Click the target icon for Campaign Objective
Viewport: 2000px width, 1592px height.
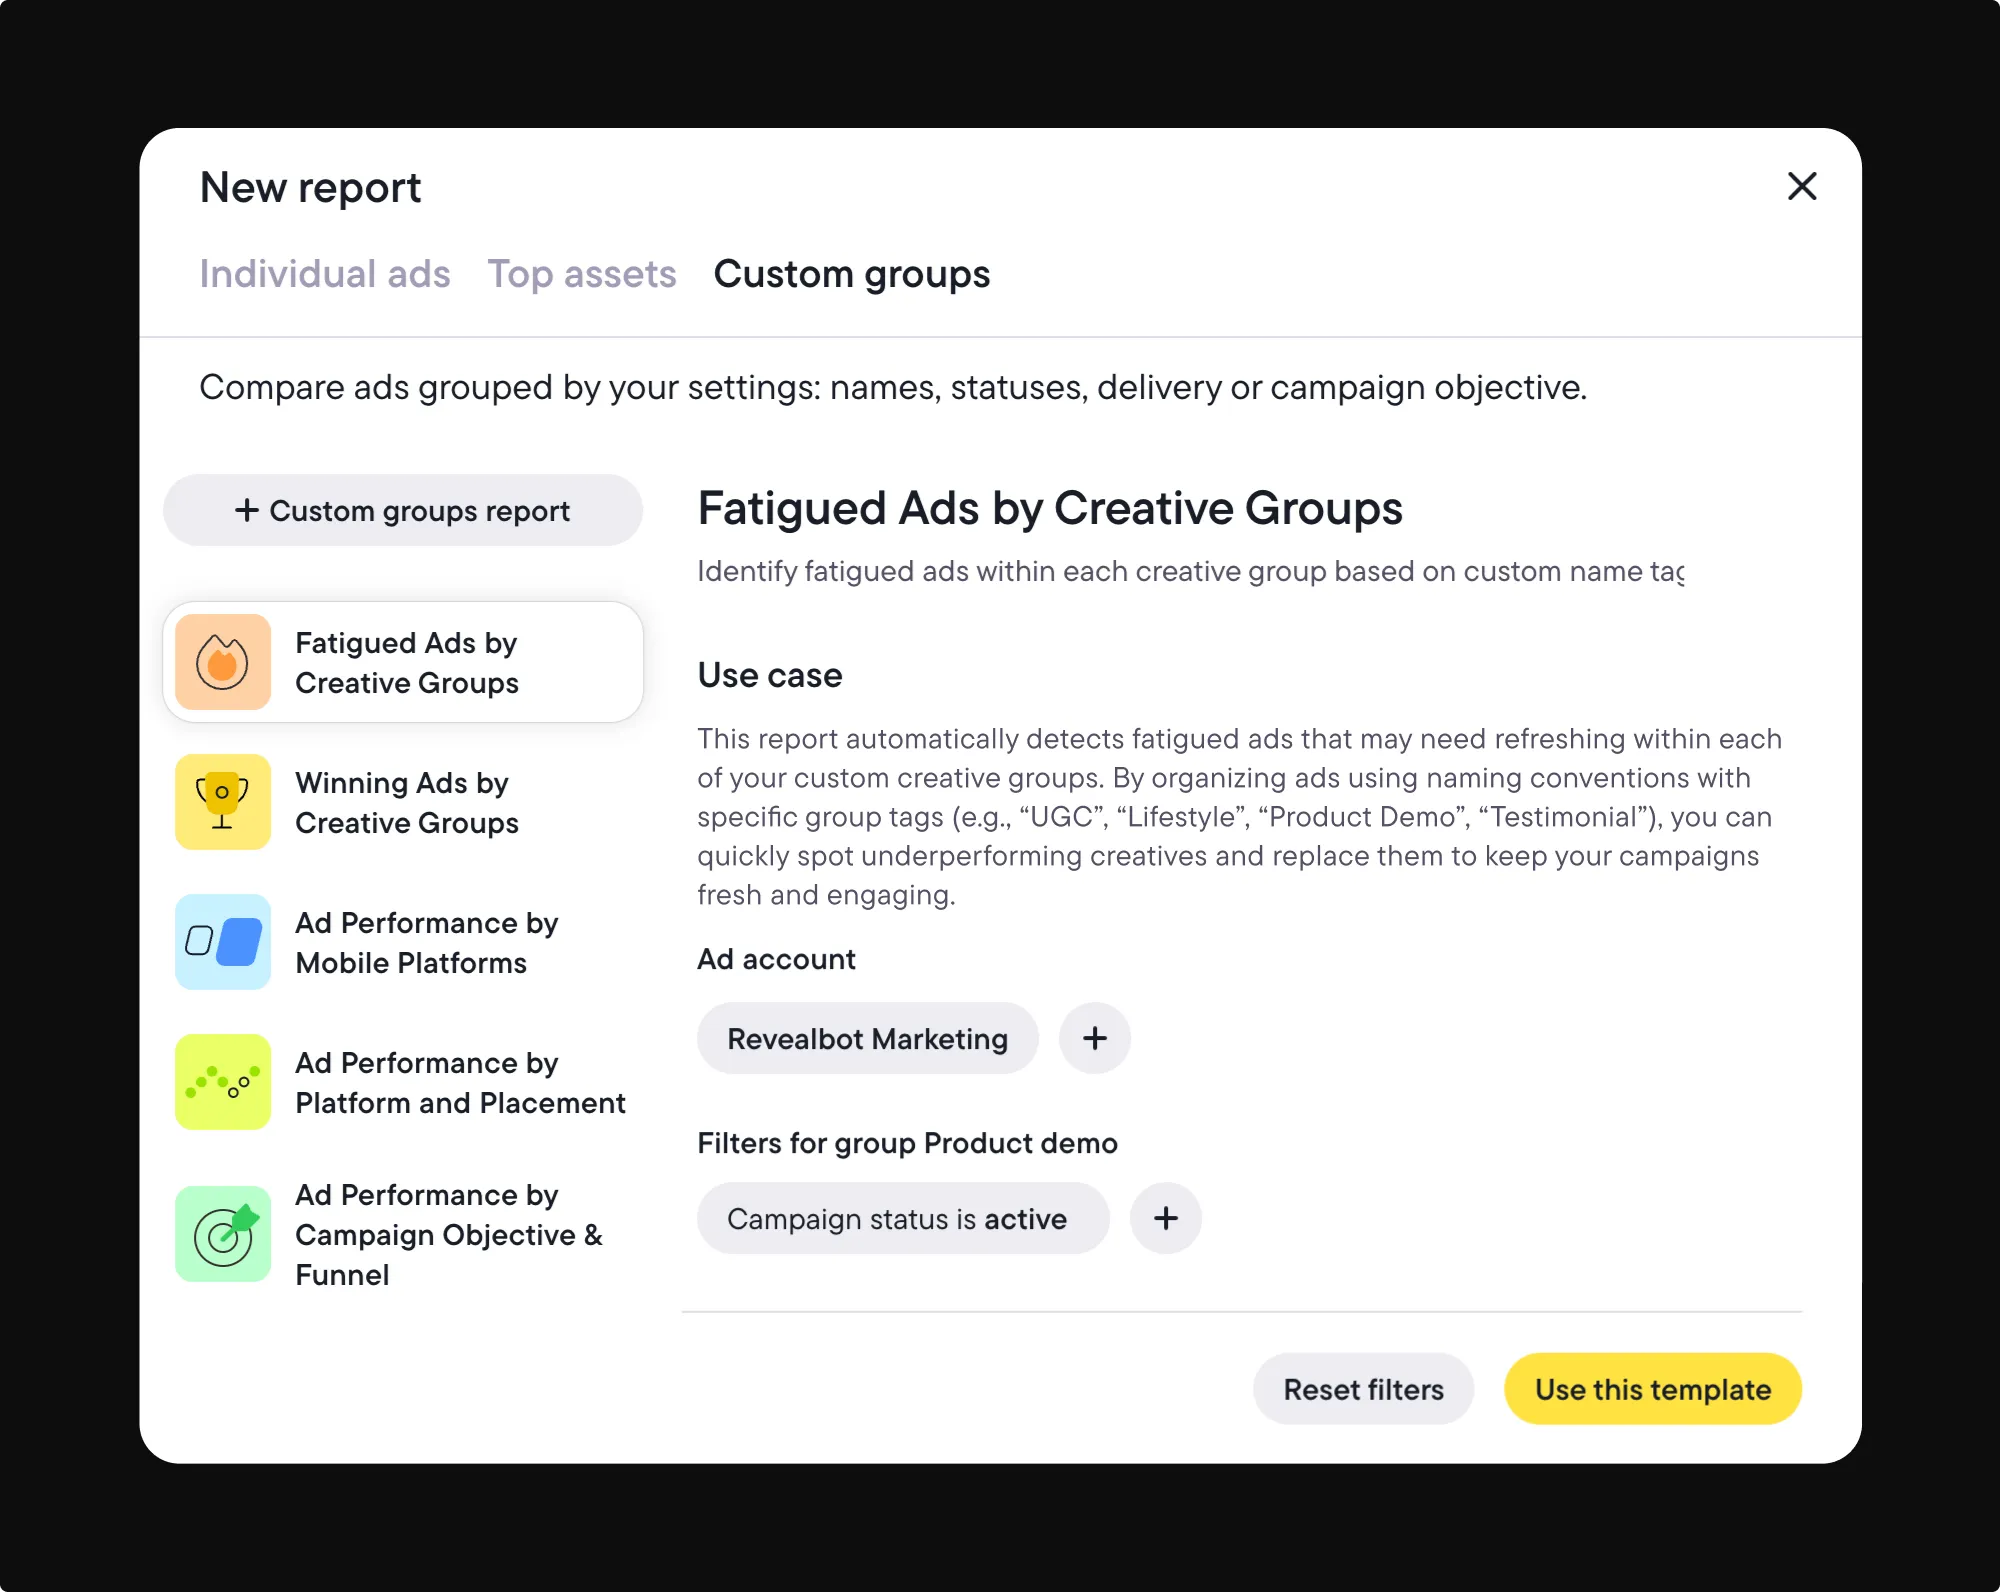tap(222, 1234)
